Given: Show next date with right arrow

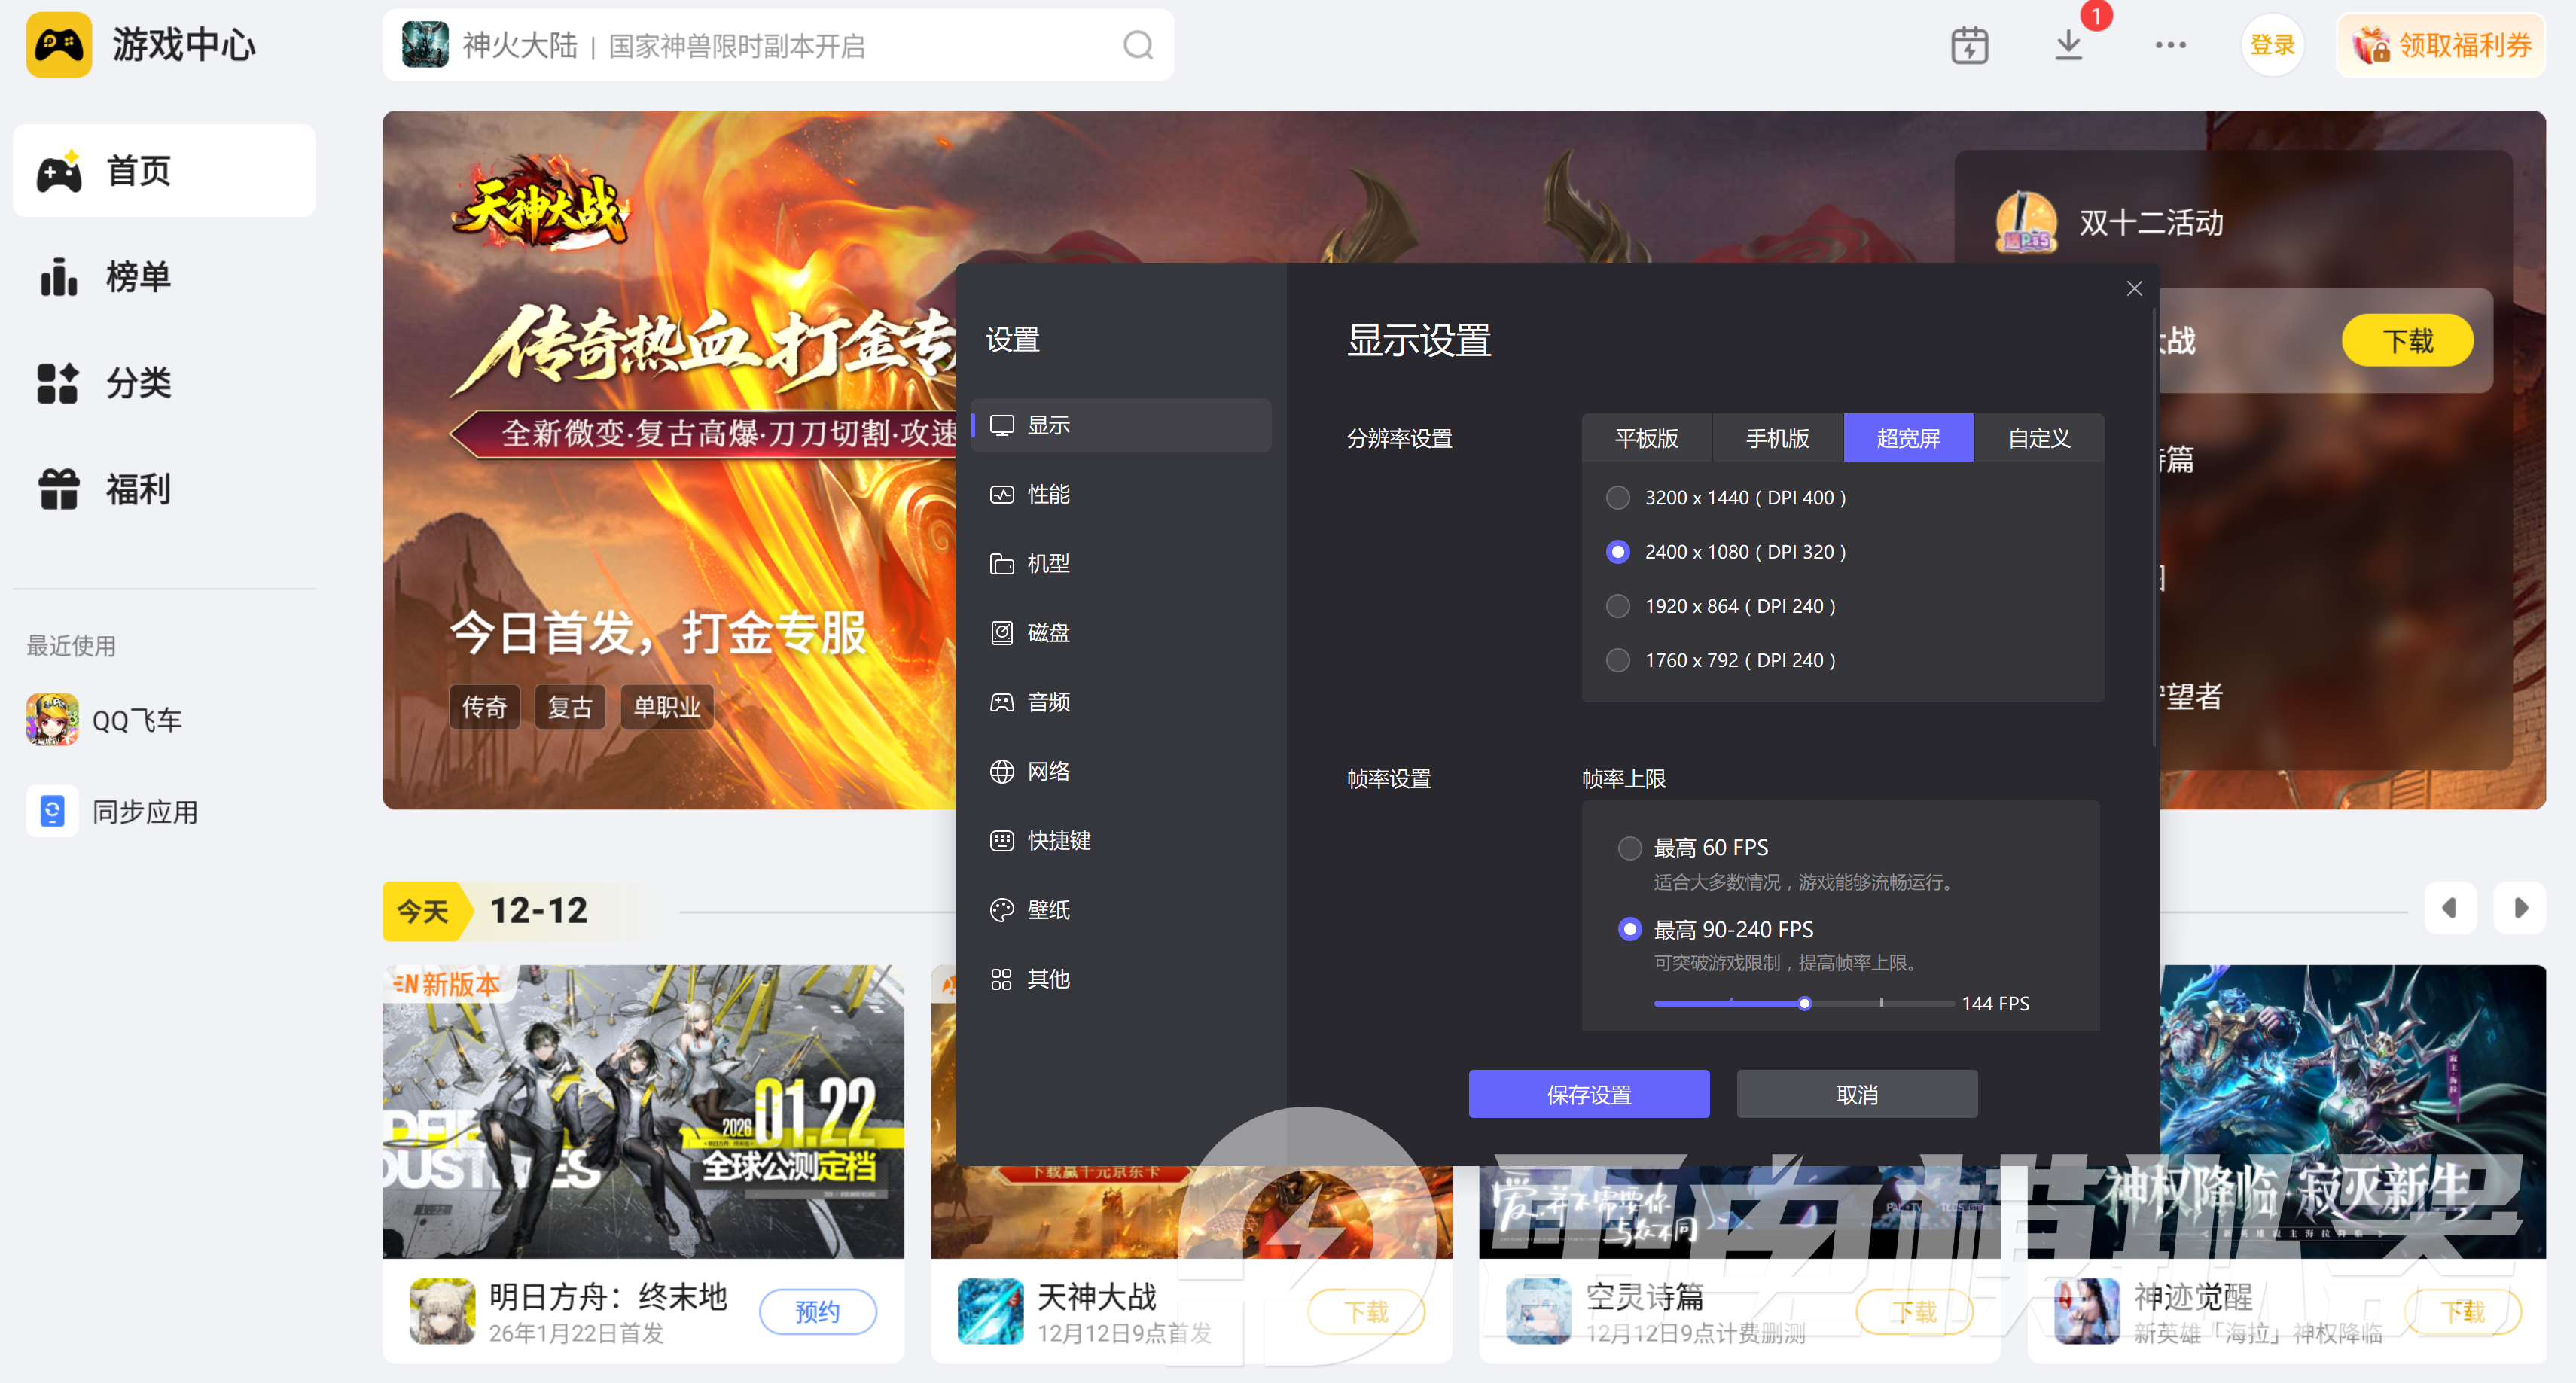Looking at the screenshot, I should [x=2519, y=908].
